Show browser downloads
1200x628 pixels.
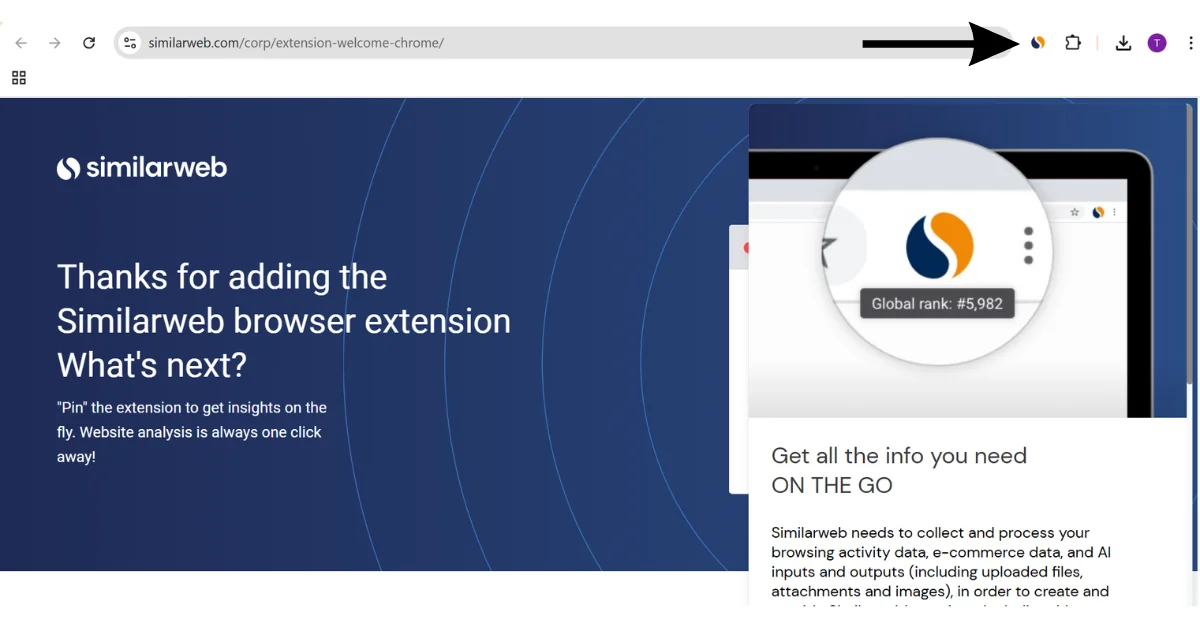coord(1123,43)
